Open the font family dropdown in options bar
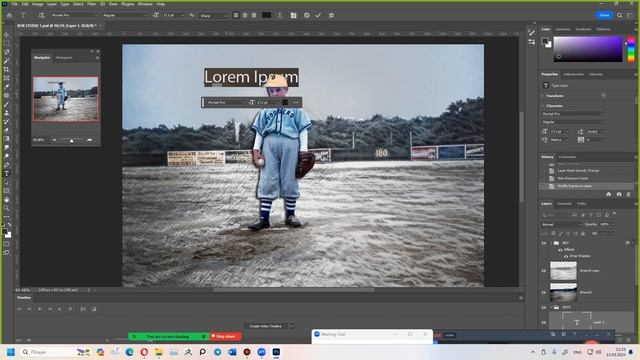The image size is (640, 360). (74, 16)
